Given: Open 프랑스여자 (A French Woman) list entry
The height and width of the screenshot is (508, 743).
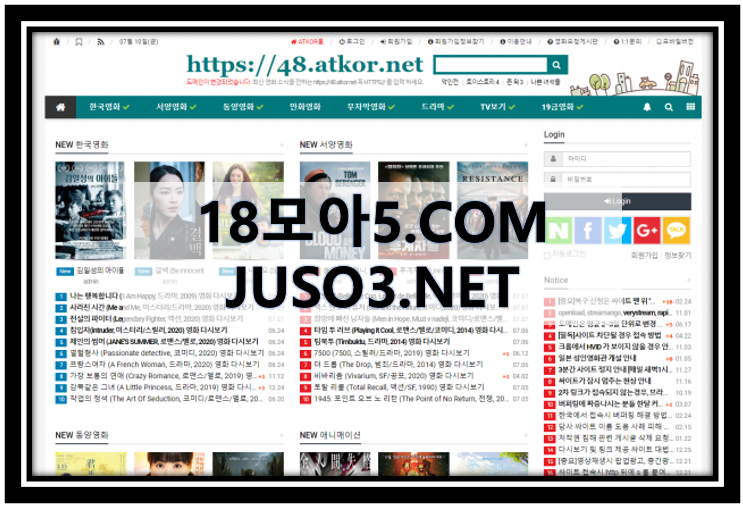Looking at the screenshot, I should tap(164, 364).
